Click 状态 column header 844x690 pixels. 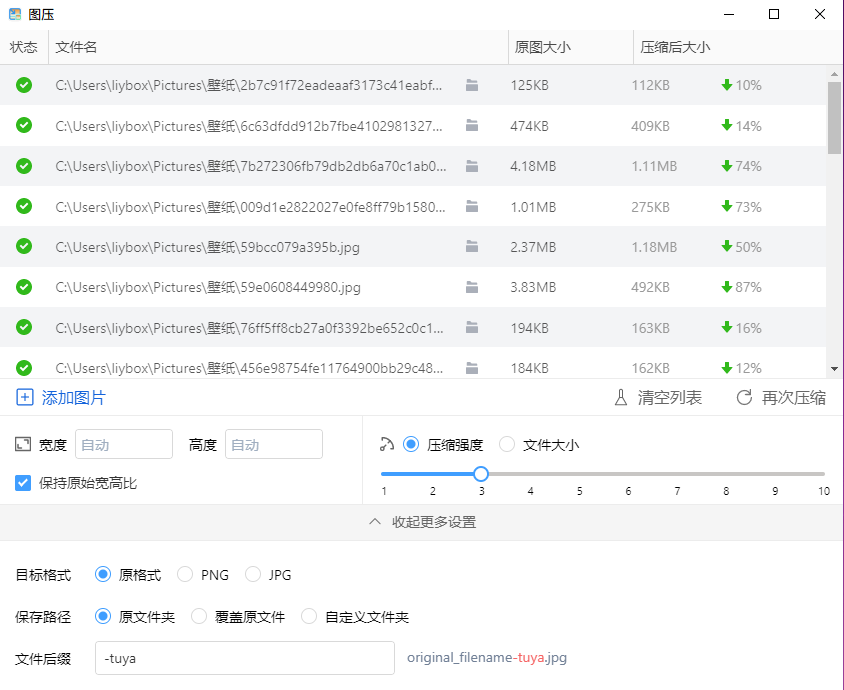24,47
